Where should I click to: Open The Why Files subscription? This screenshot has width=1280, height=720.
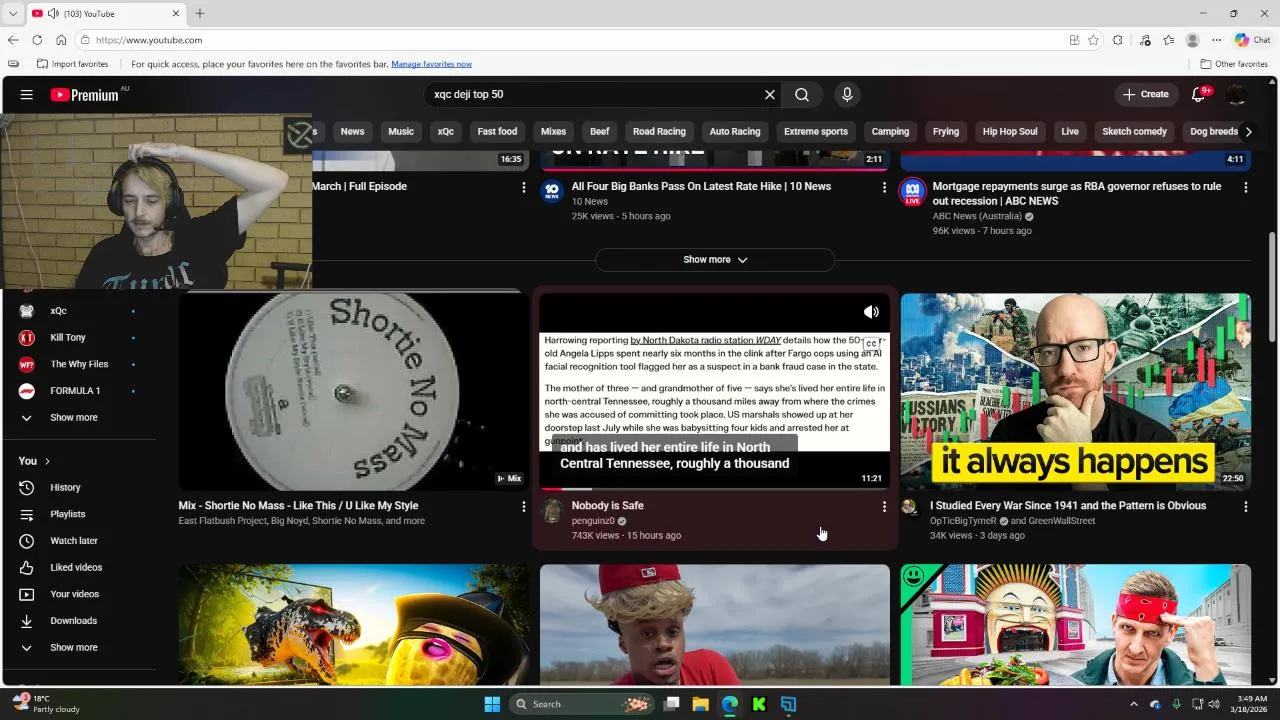[x=80, y=364]
